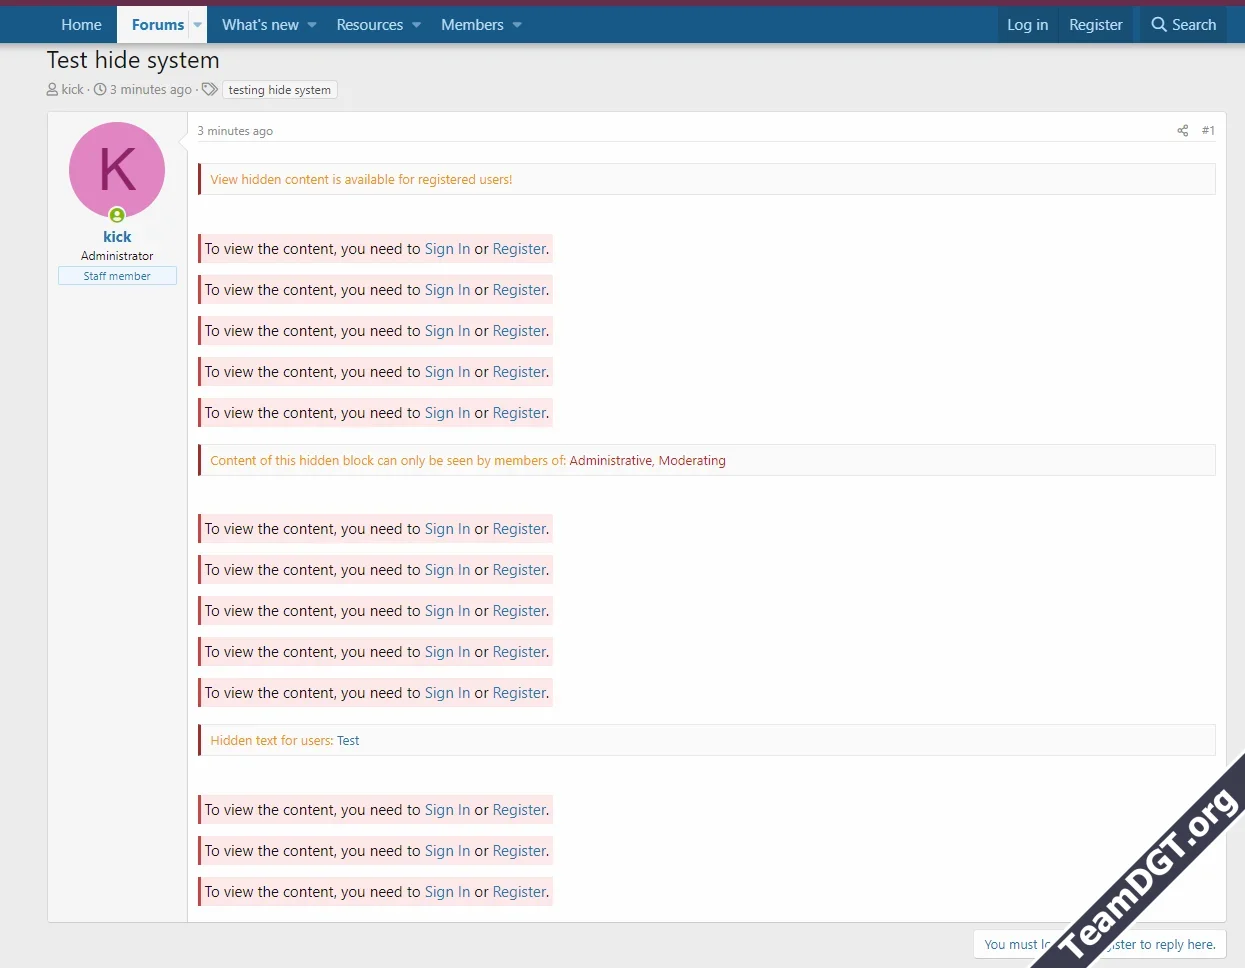Click the clock icon showing post time

(x=101, y=89)
